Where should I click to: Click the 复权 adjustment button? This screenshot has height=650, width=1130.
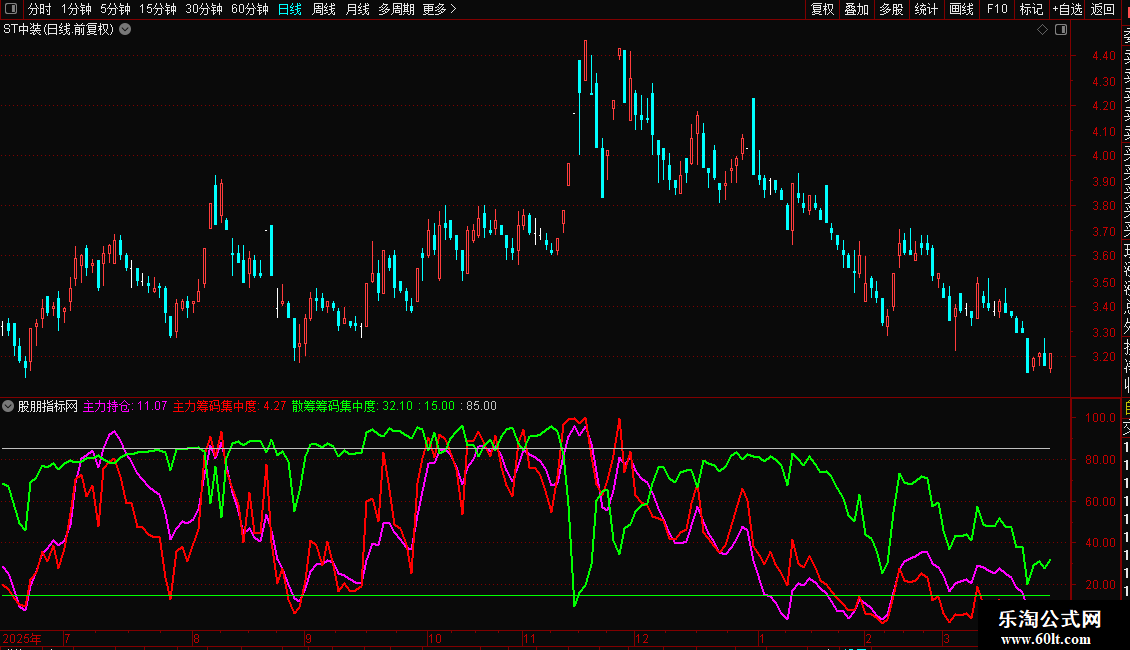tap(822, 9)
